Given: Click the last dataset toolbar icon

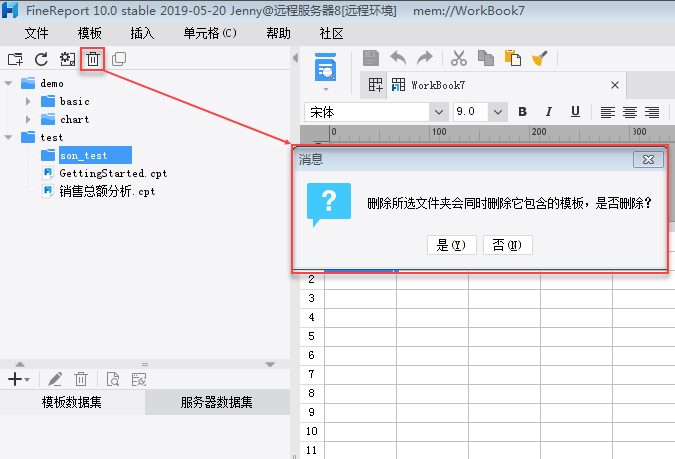Looking at the screenshot, I should [x=139, y=379].
